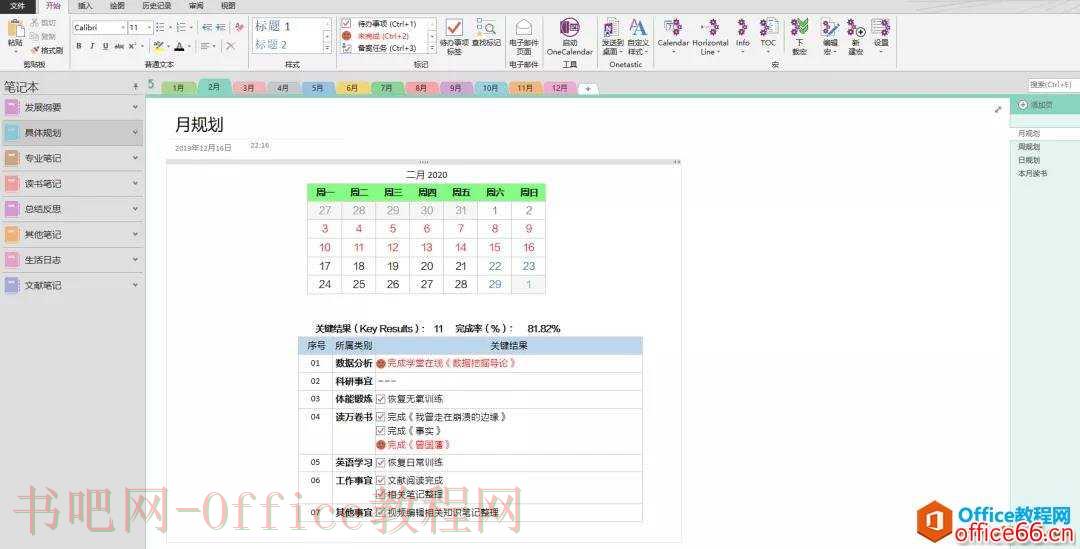Viewport: 1080px width, 549px height.
Task: Open the 10月 section tab
Action: click(x=490, y=88)
